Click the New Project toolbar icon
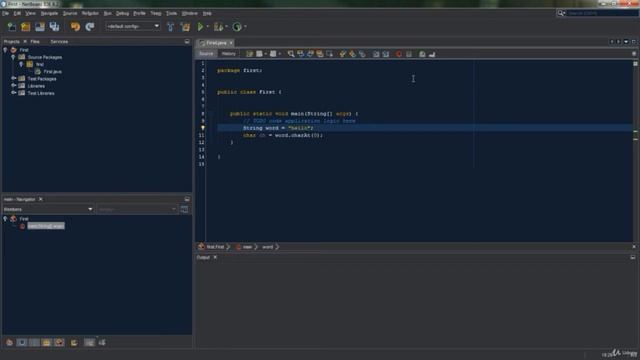 coord(26,27)
